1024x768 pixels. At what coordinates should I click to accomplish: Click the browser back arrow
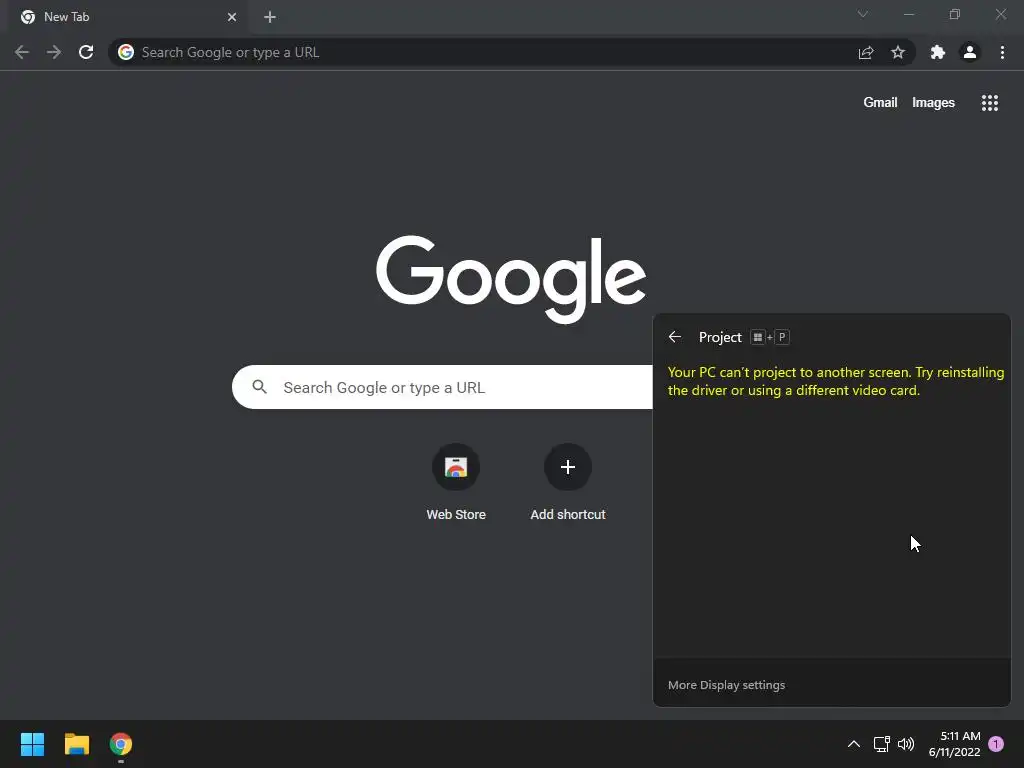click(x=22, y=52)
